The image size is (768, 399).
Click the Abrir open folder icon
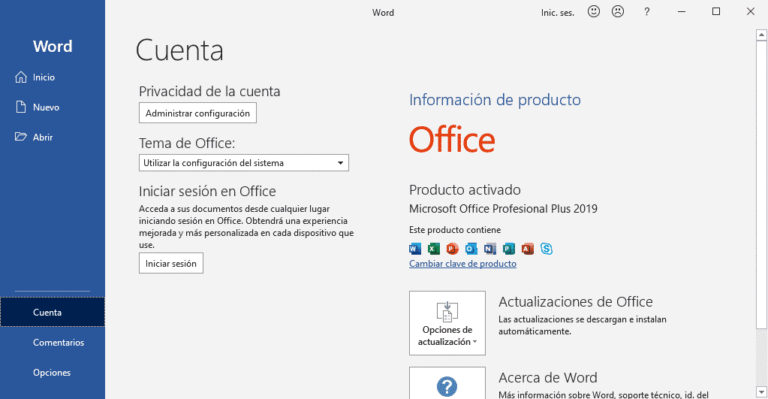[x=21, y=137]
